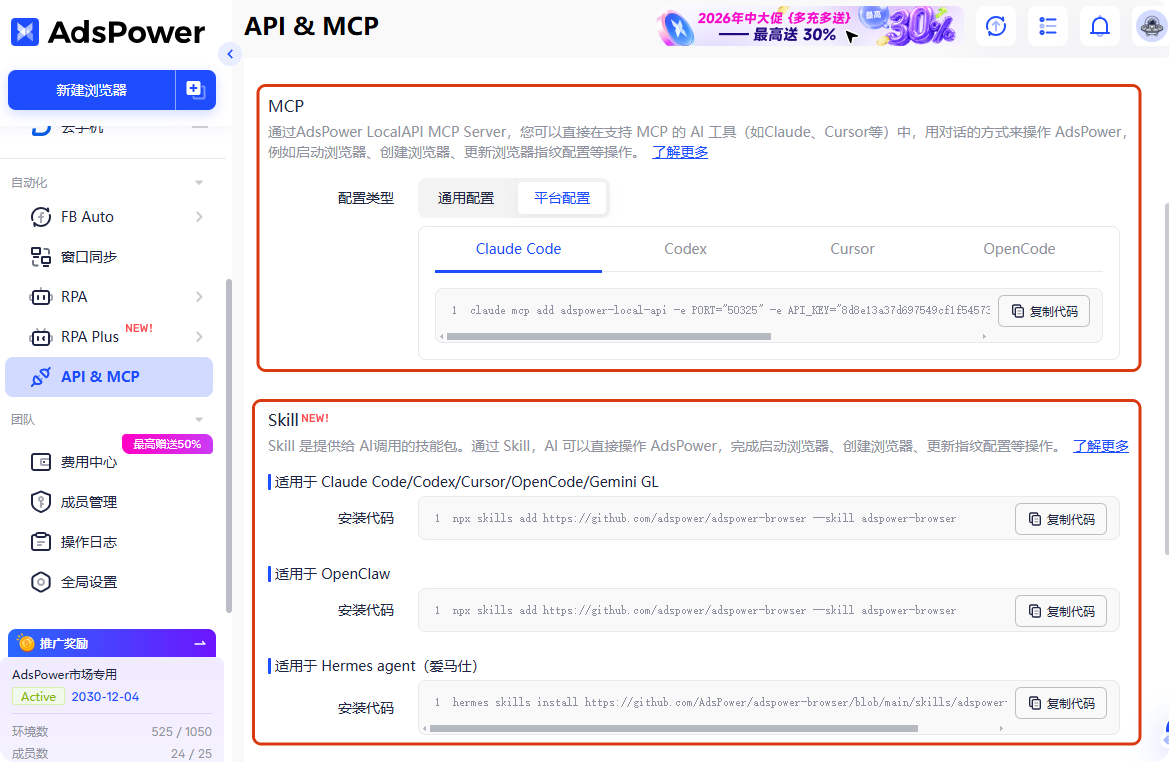
Task: Click the 推广奖励 coin icon
Action: point(26,643)
